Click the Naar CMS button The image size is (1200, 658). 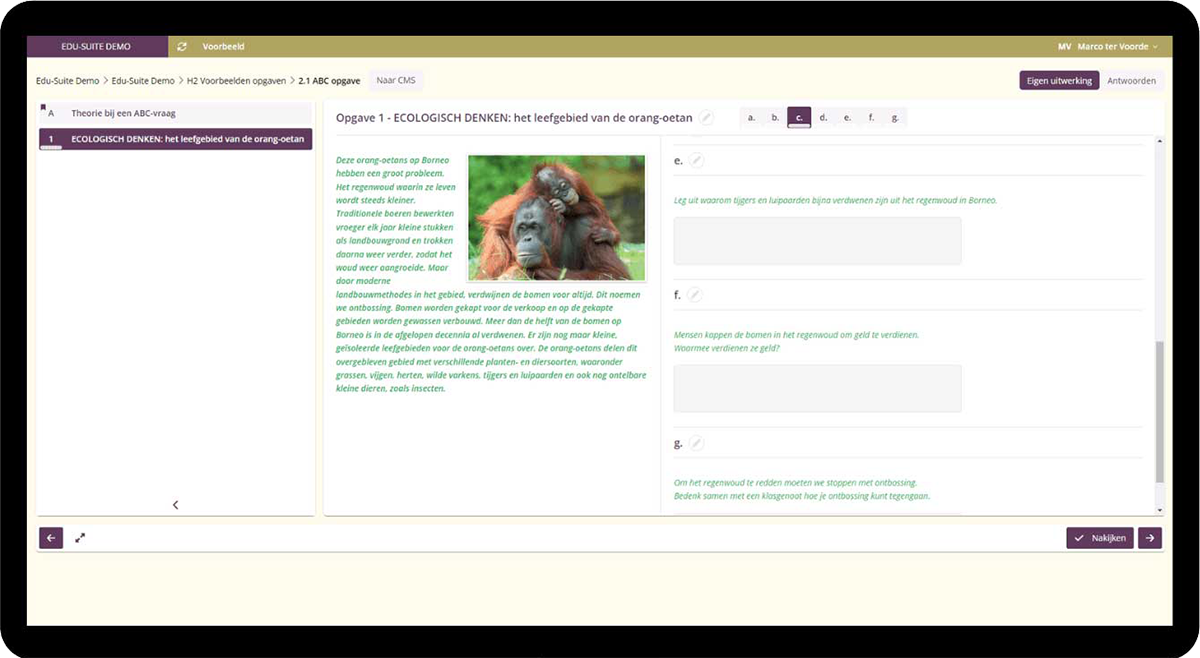(x=395, y=80)
